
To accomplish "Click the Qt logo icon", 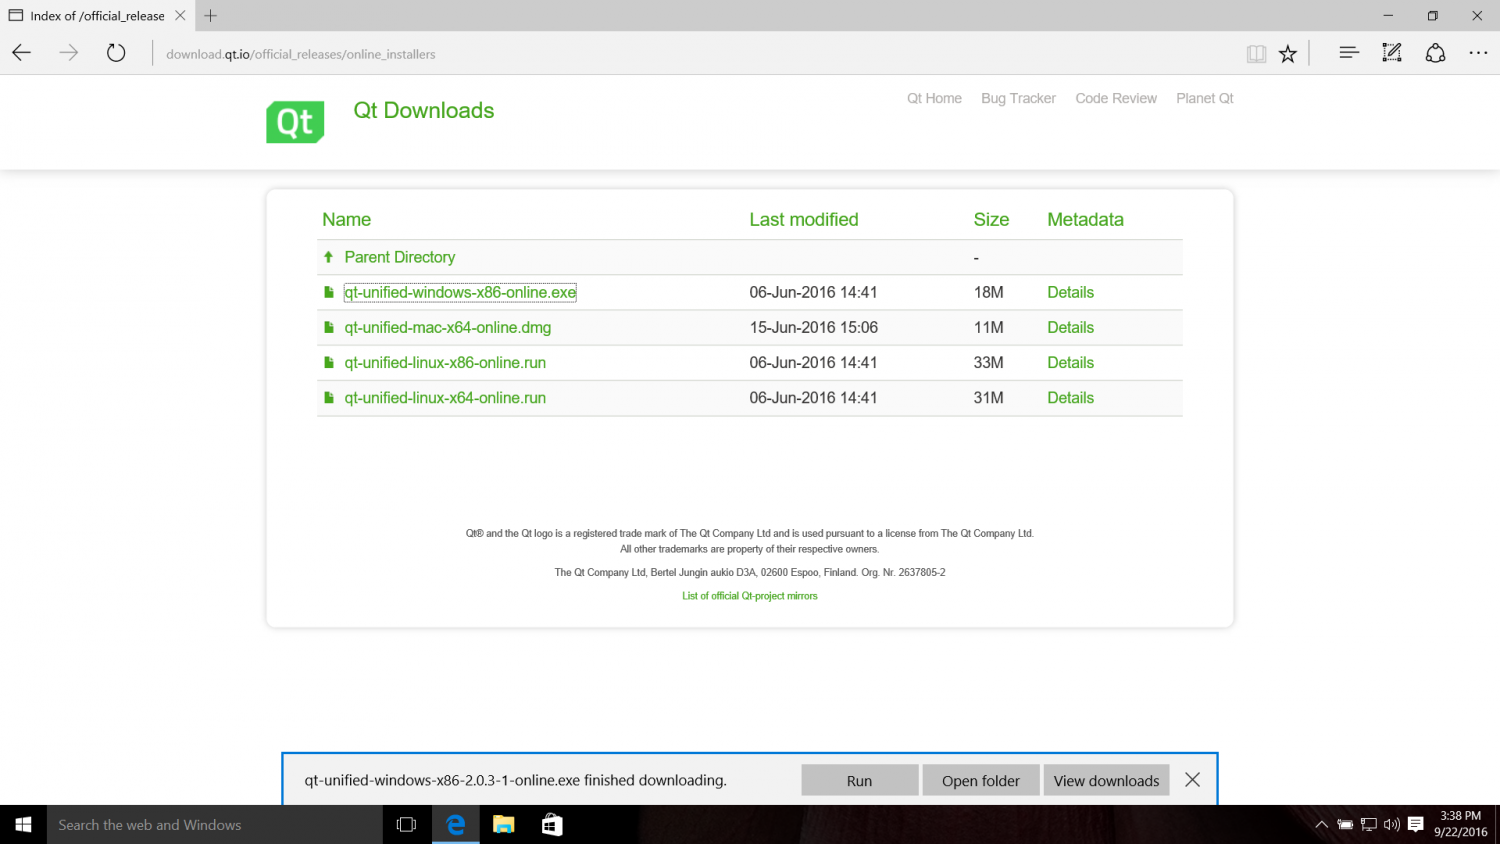I will pyautogui.click(x=295, y=122).
